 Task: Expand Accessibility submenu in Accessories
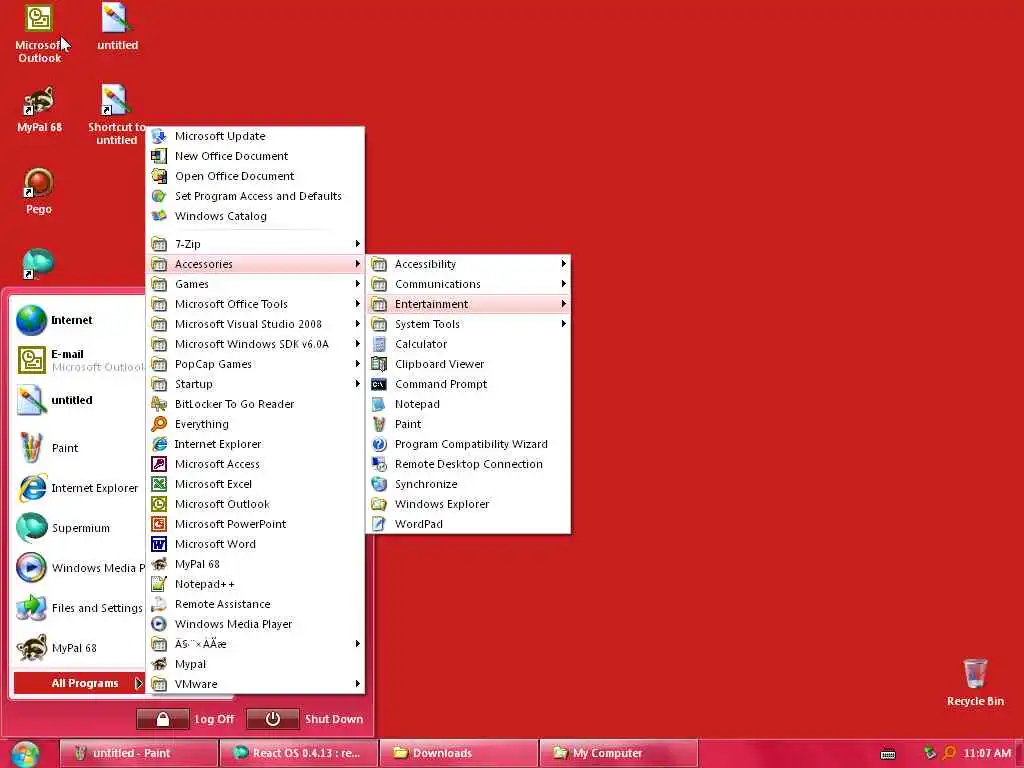click(468, 264)
